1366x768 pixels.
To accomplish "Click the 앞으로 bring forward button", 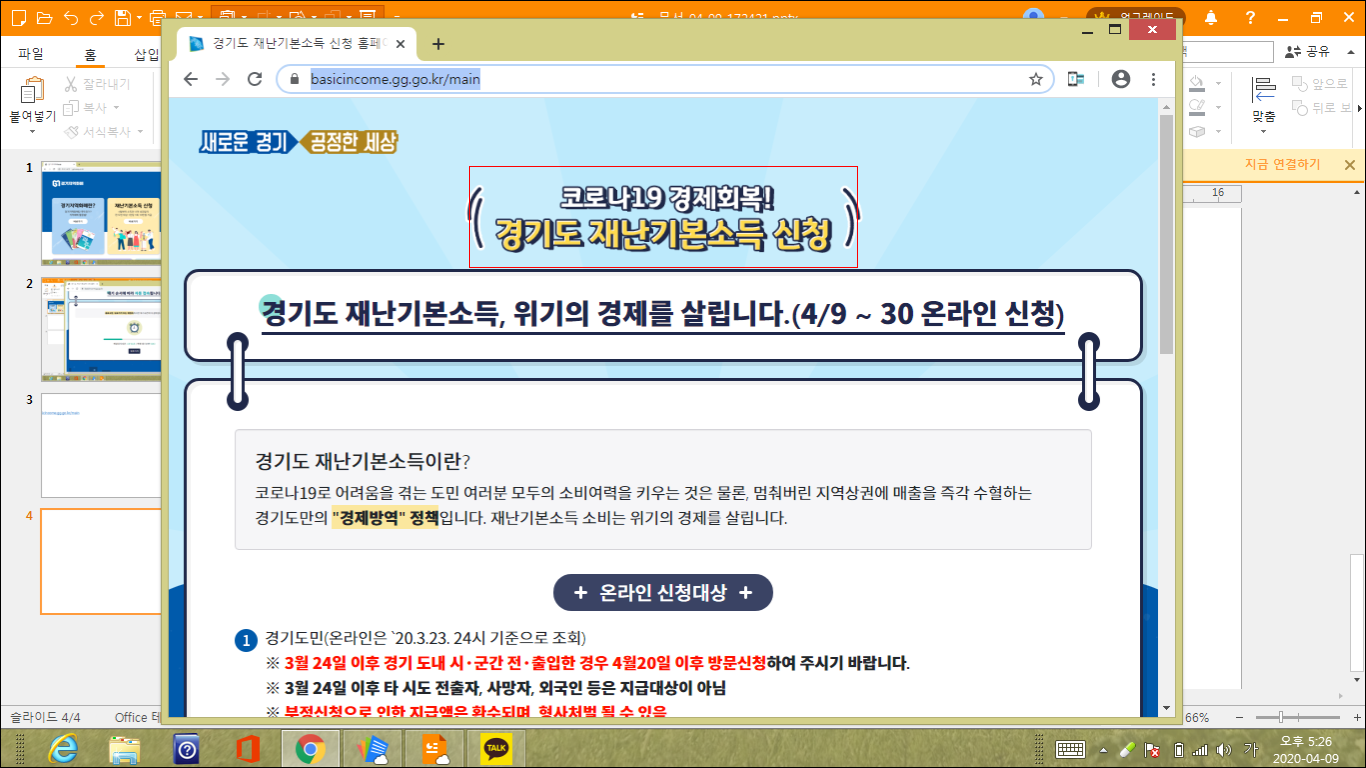I will click(x=1319, y=84).
